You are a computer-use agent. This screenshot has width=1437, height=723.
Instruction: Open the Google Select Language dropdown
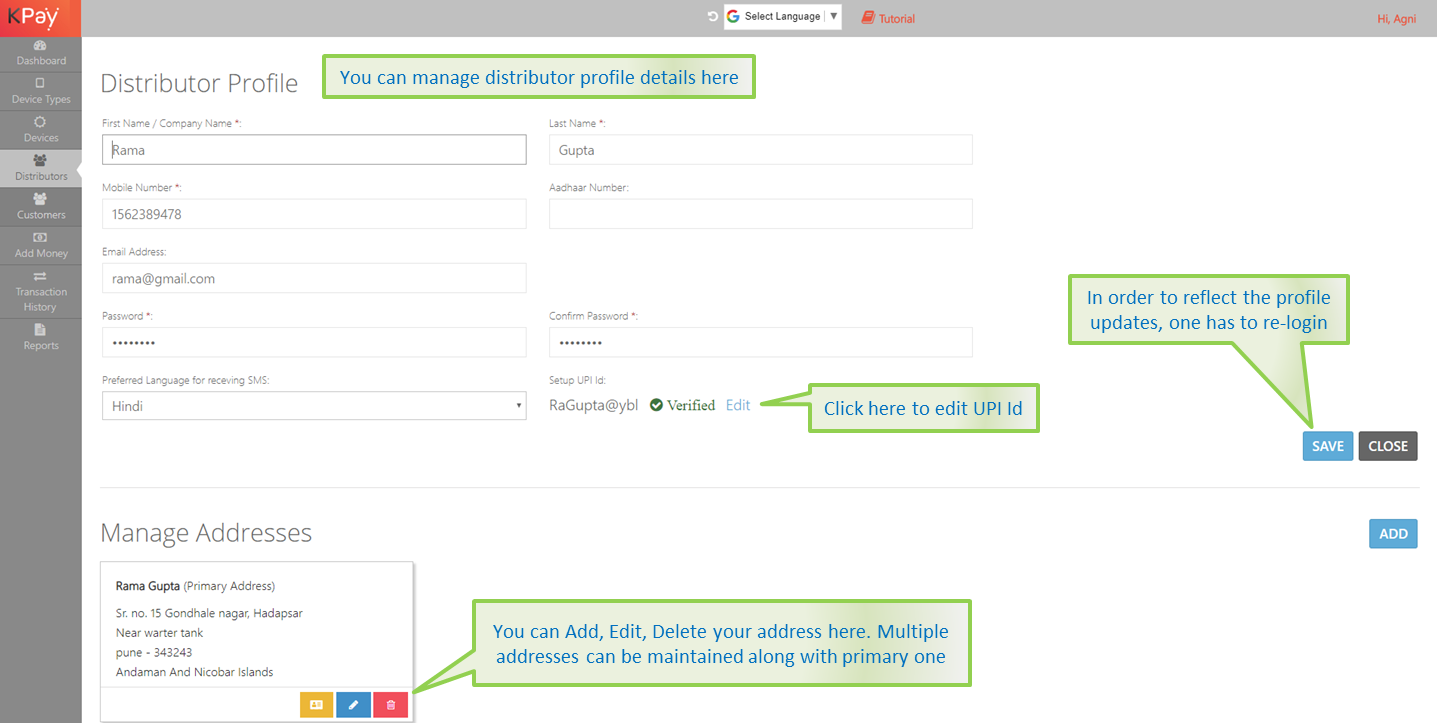(x=782, y=17)
